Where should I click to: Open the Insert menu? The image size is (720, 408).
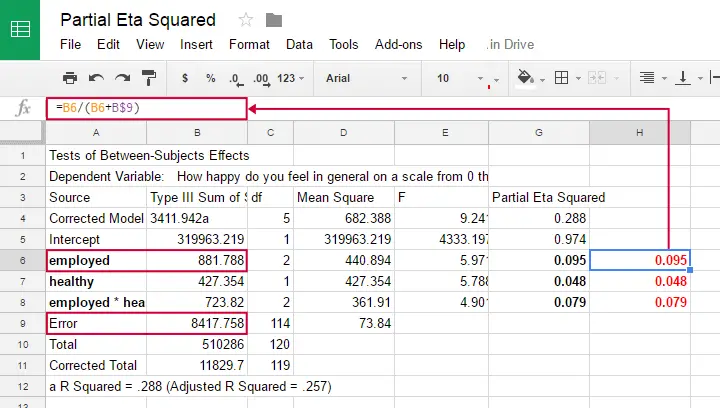(x=196, y=45)
